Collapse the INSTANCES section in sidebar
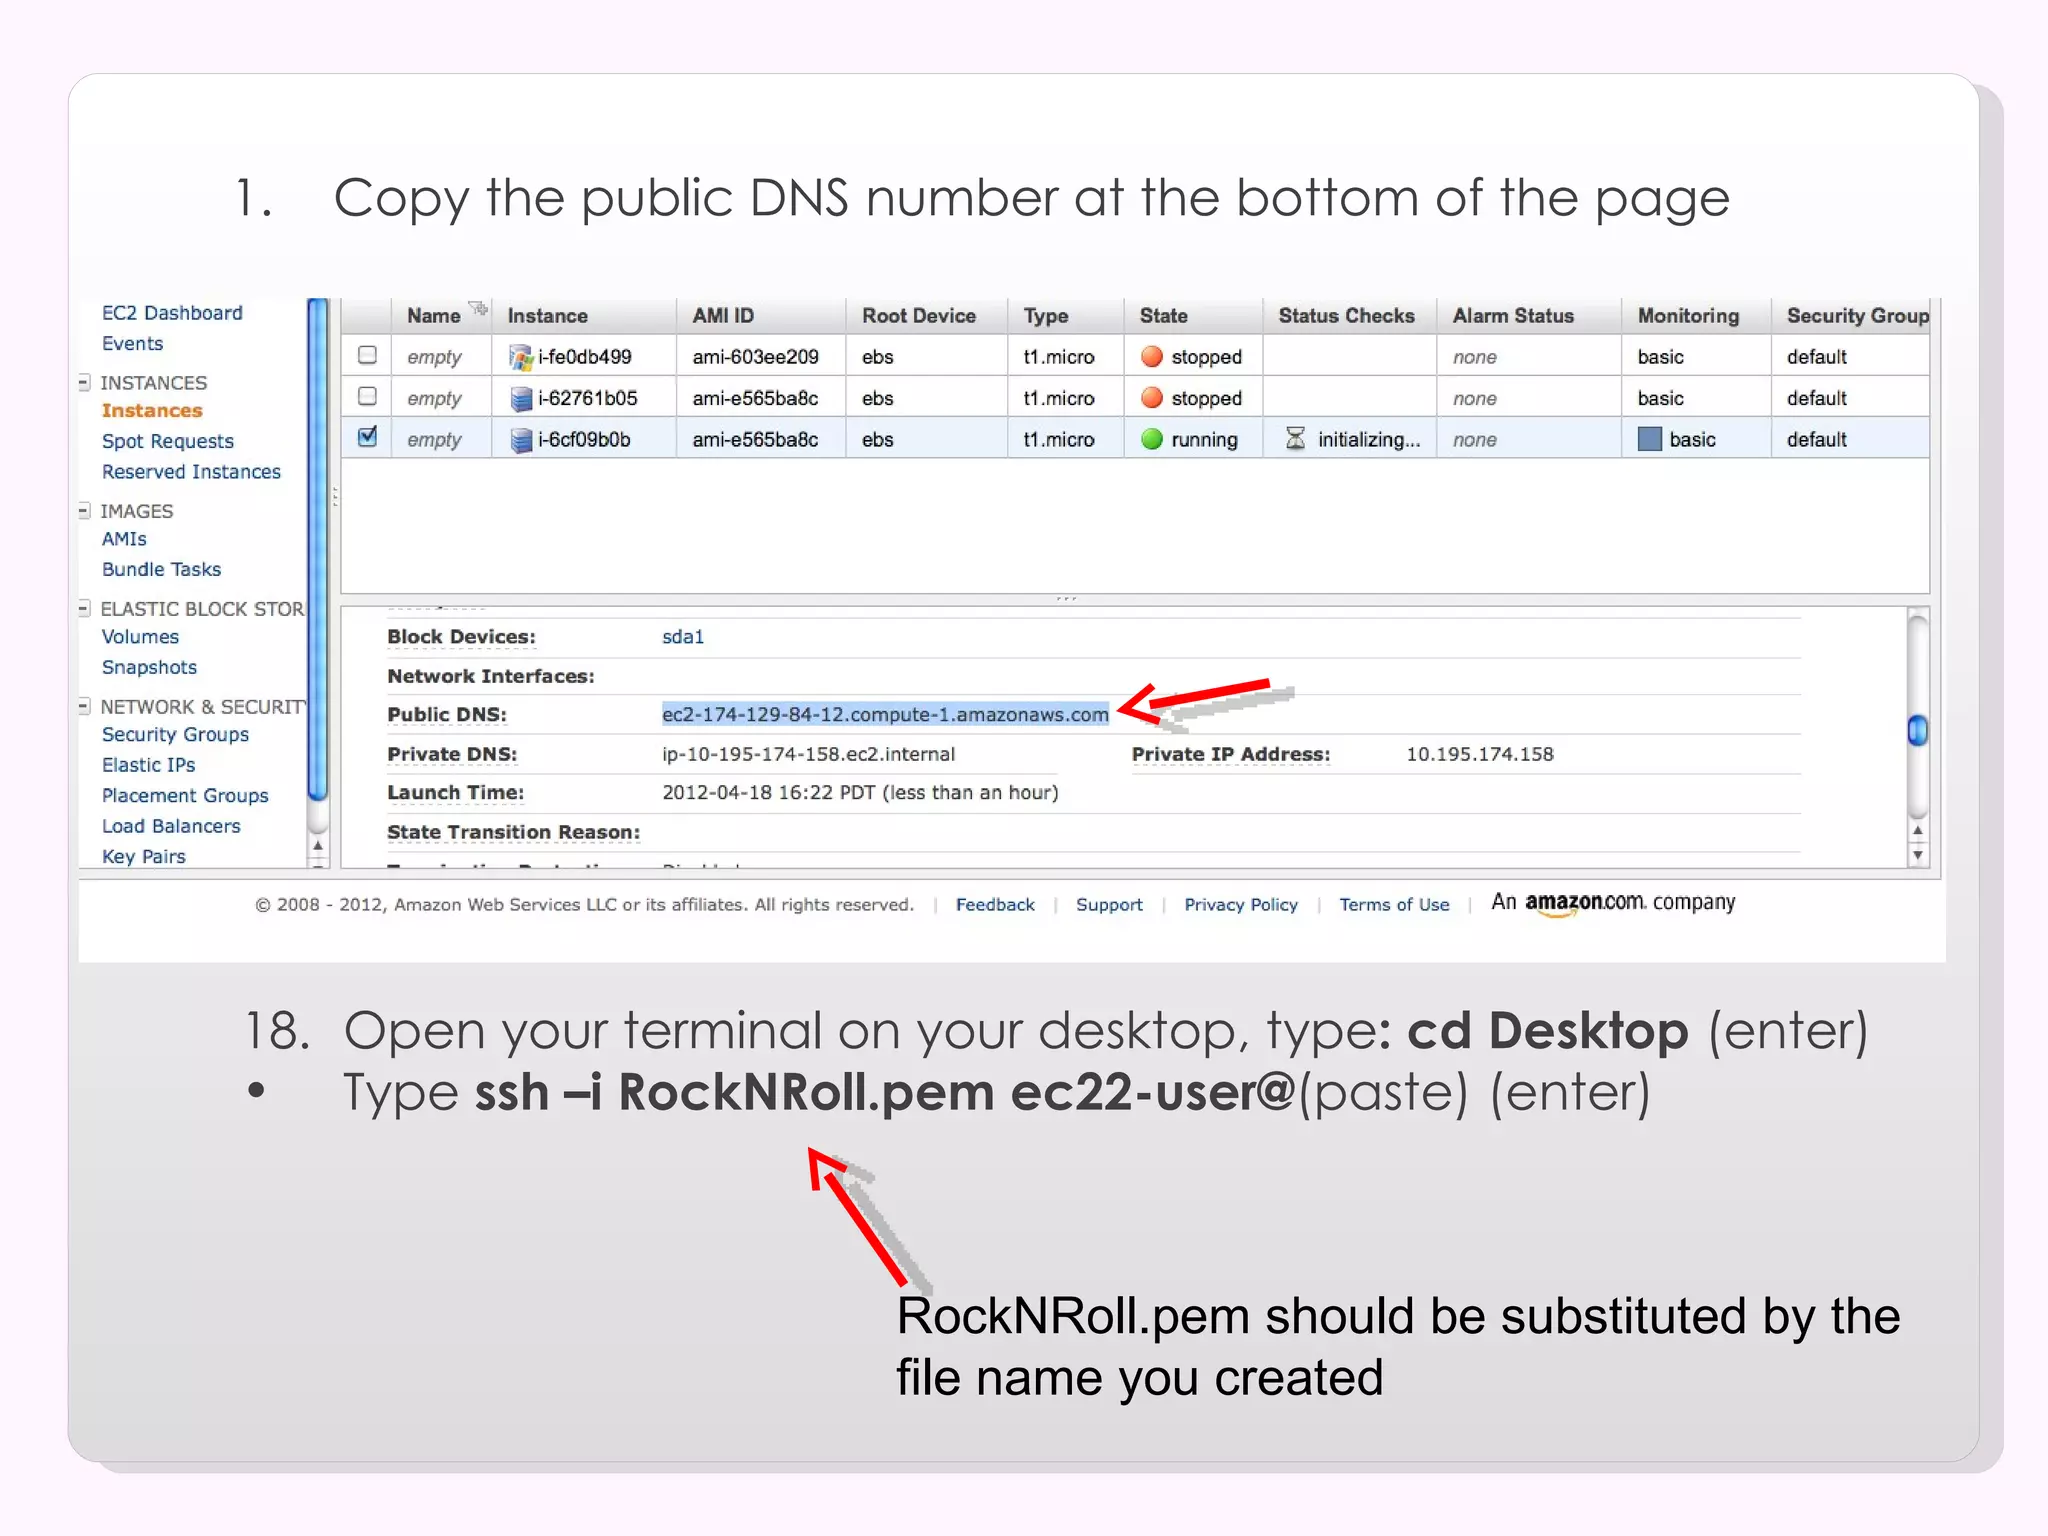Screen dimensions: 2048x1536 (x=85, y=383)
